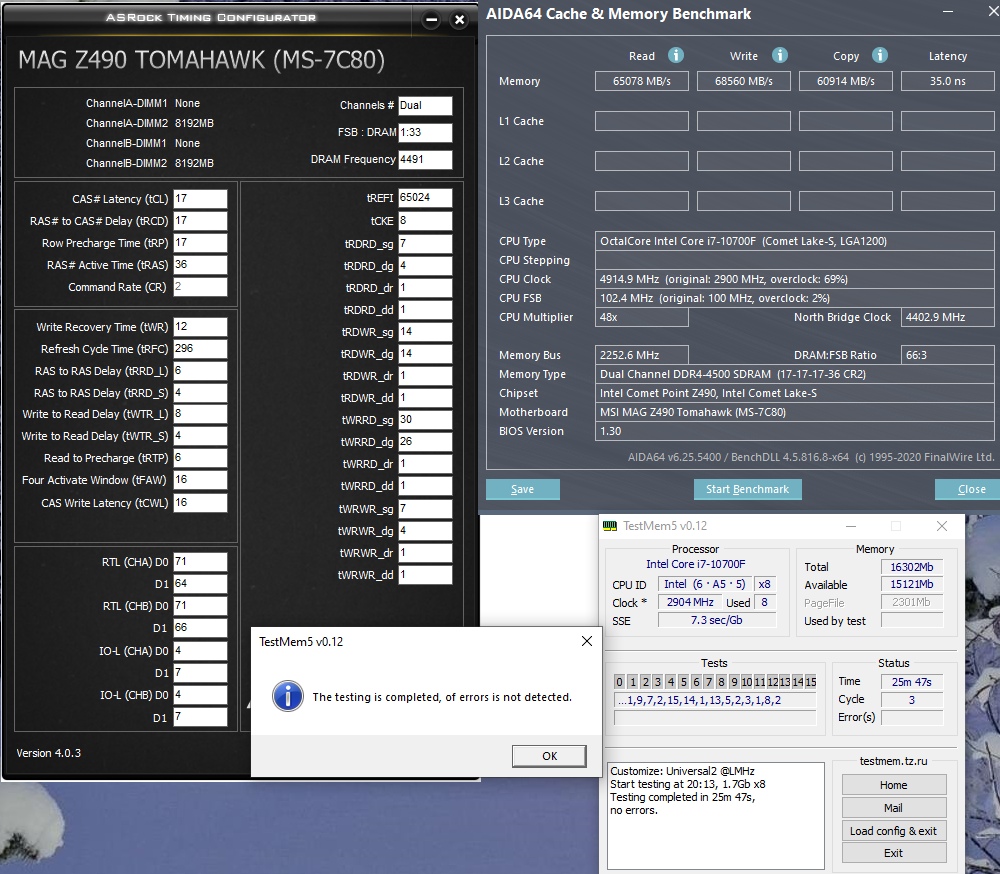Click Four Activate Window (tFAW) field
1000x874 pixels.
point(200,480)
